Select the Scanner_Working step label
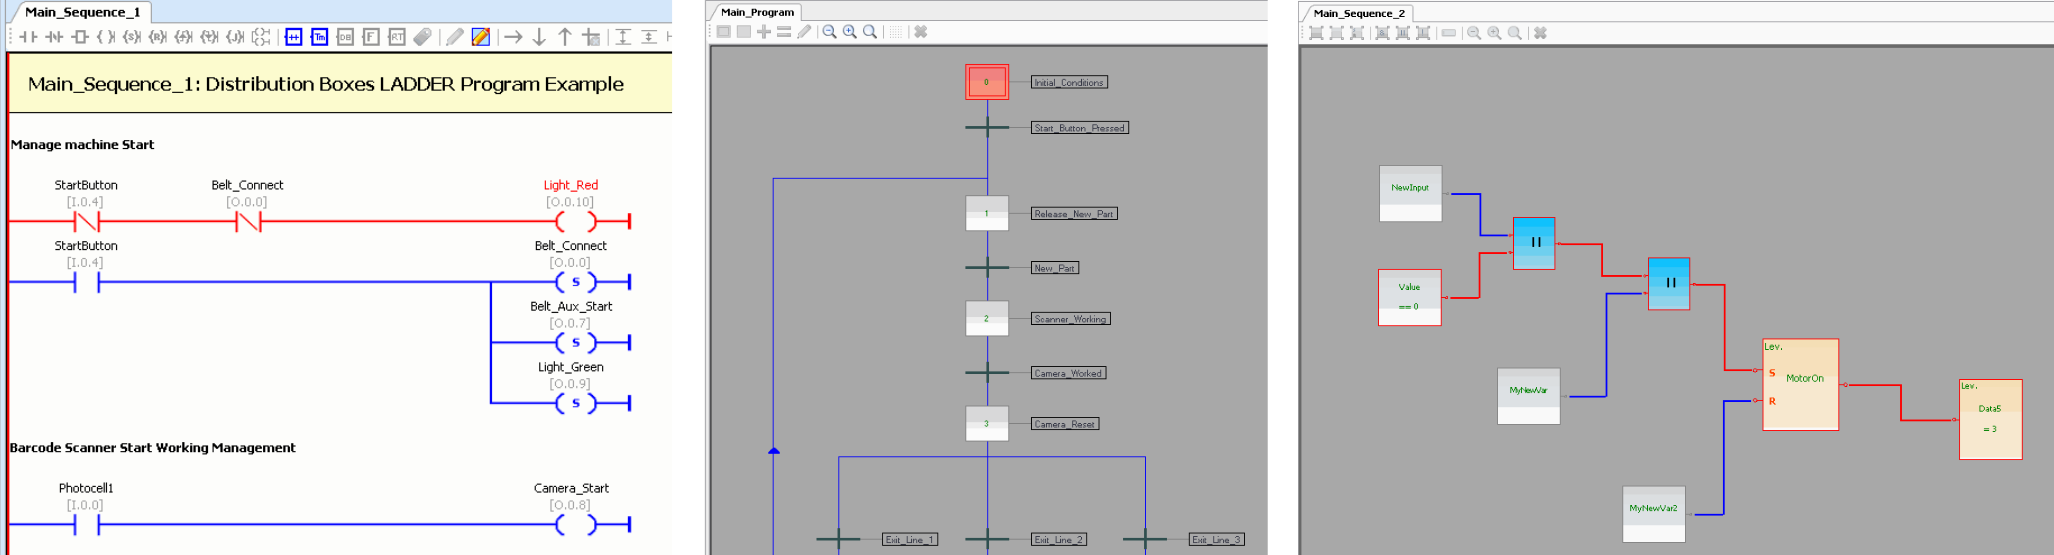This screenshot has height=555, width=2054. [1070, 319]
